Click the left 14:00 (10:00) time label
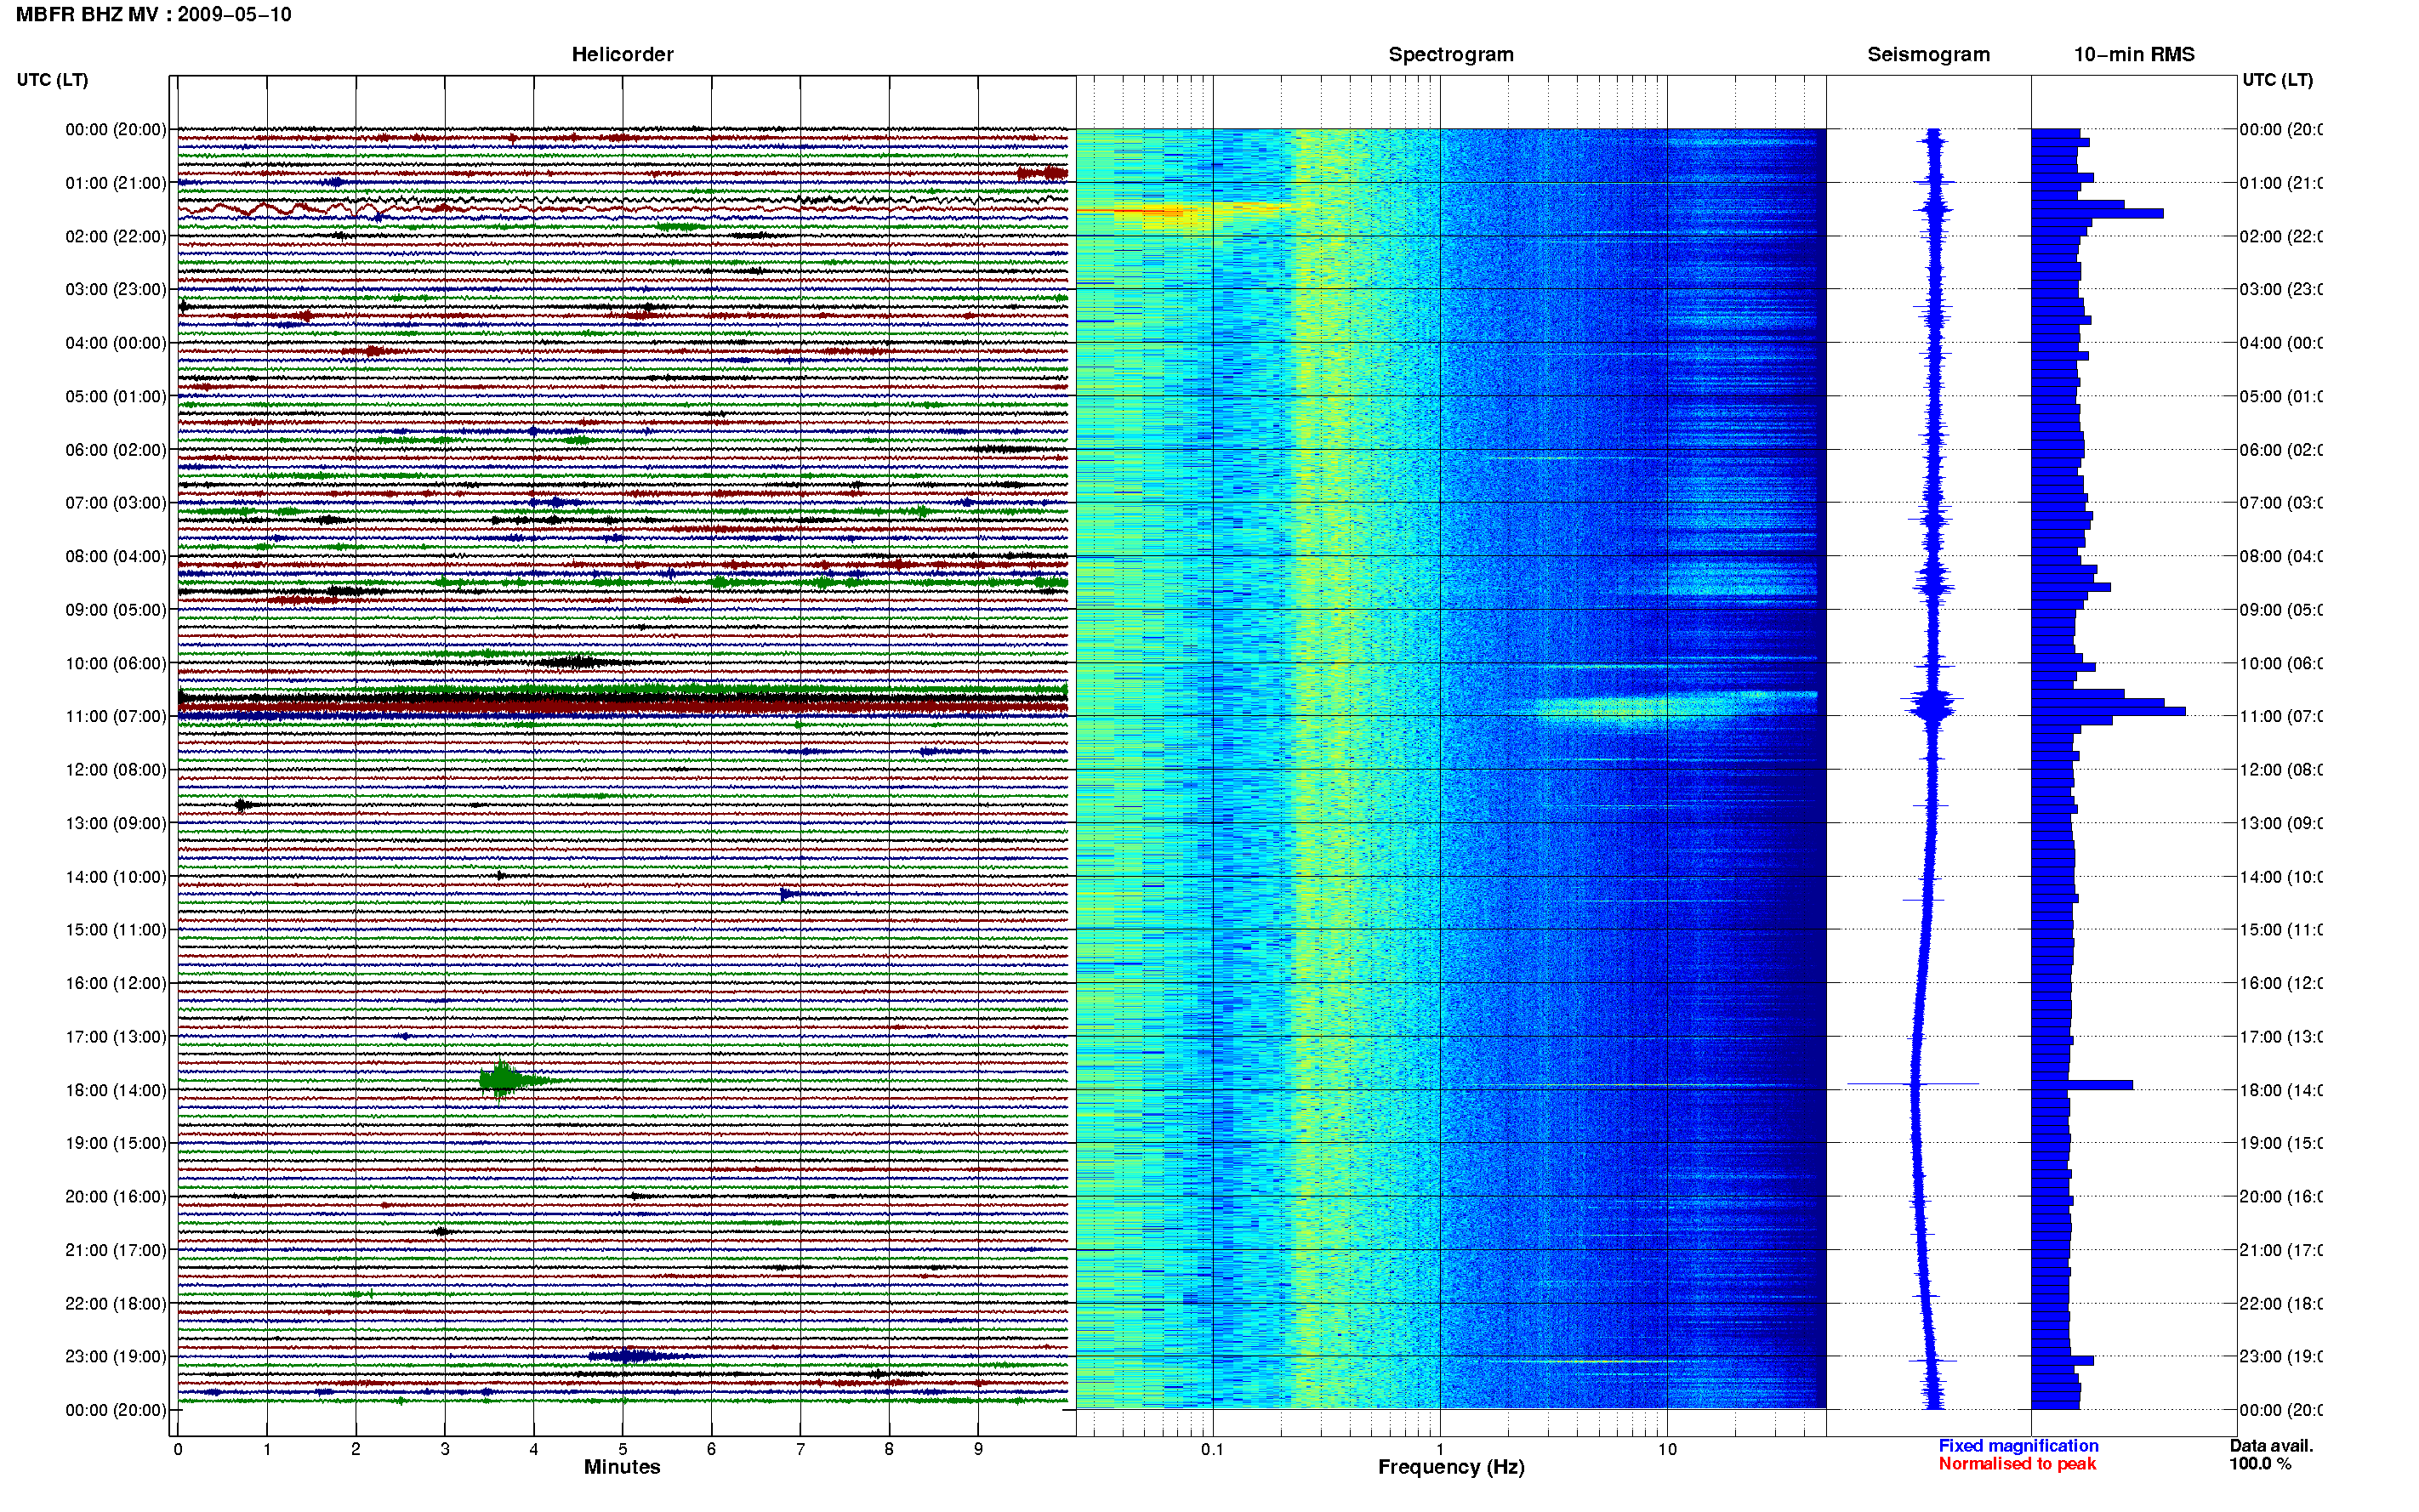 tap(116, 877)
